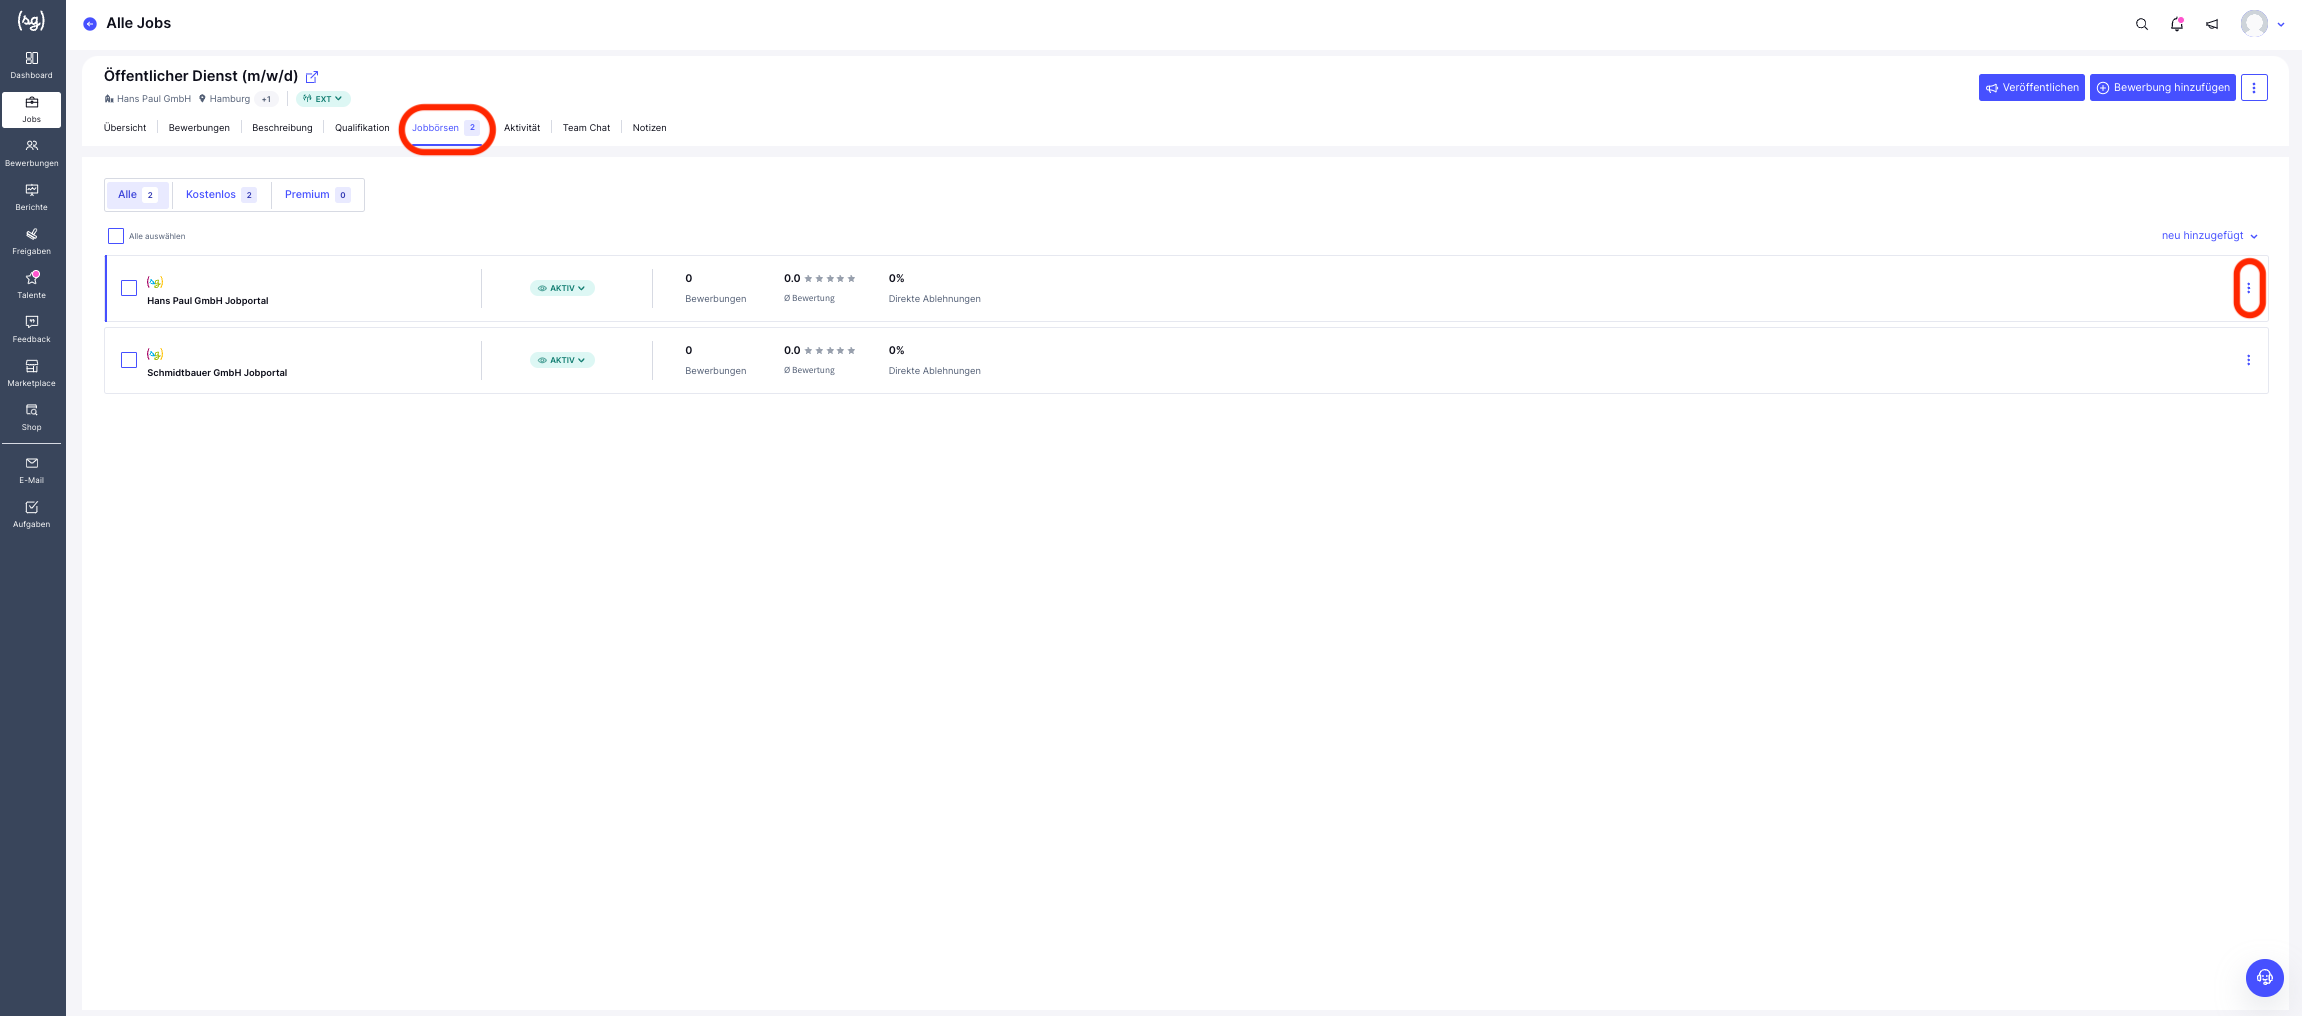Open three-dot menu for Schmidtbauer GmbH Jobportal

[2249, 360]
